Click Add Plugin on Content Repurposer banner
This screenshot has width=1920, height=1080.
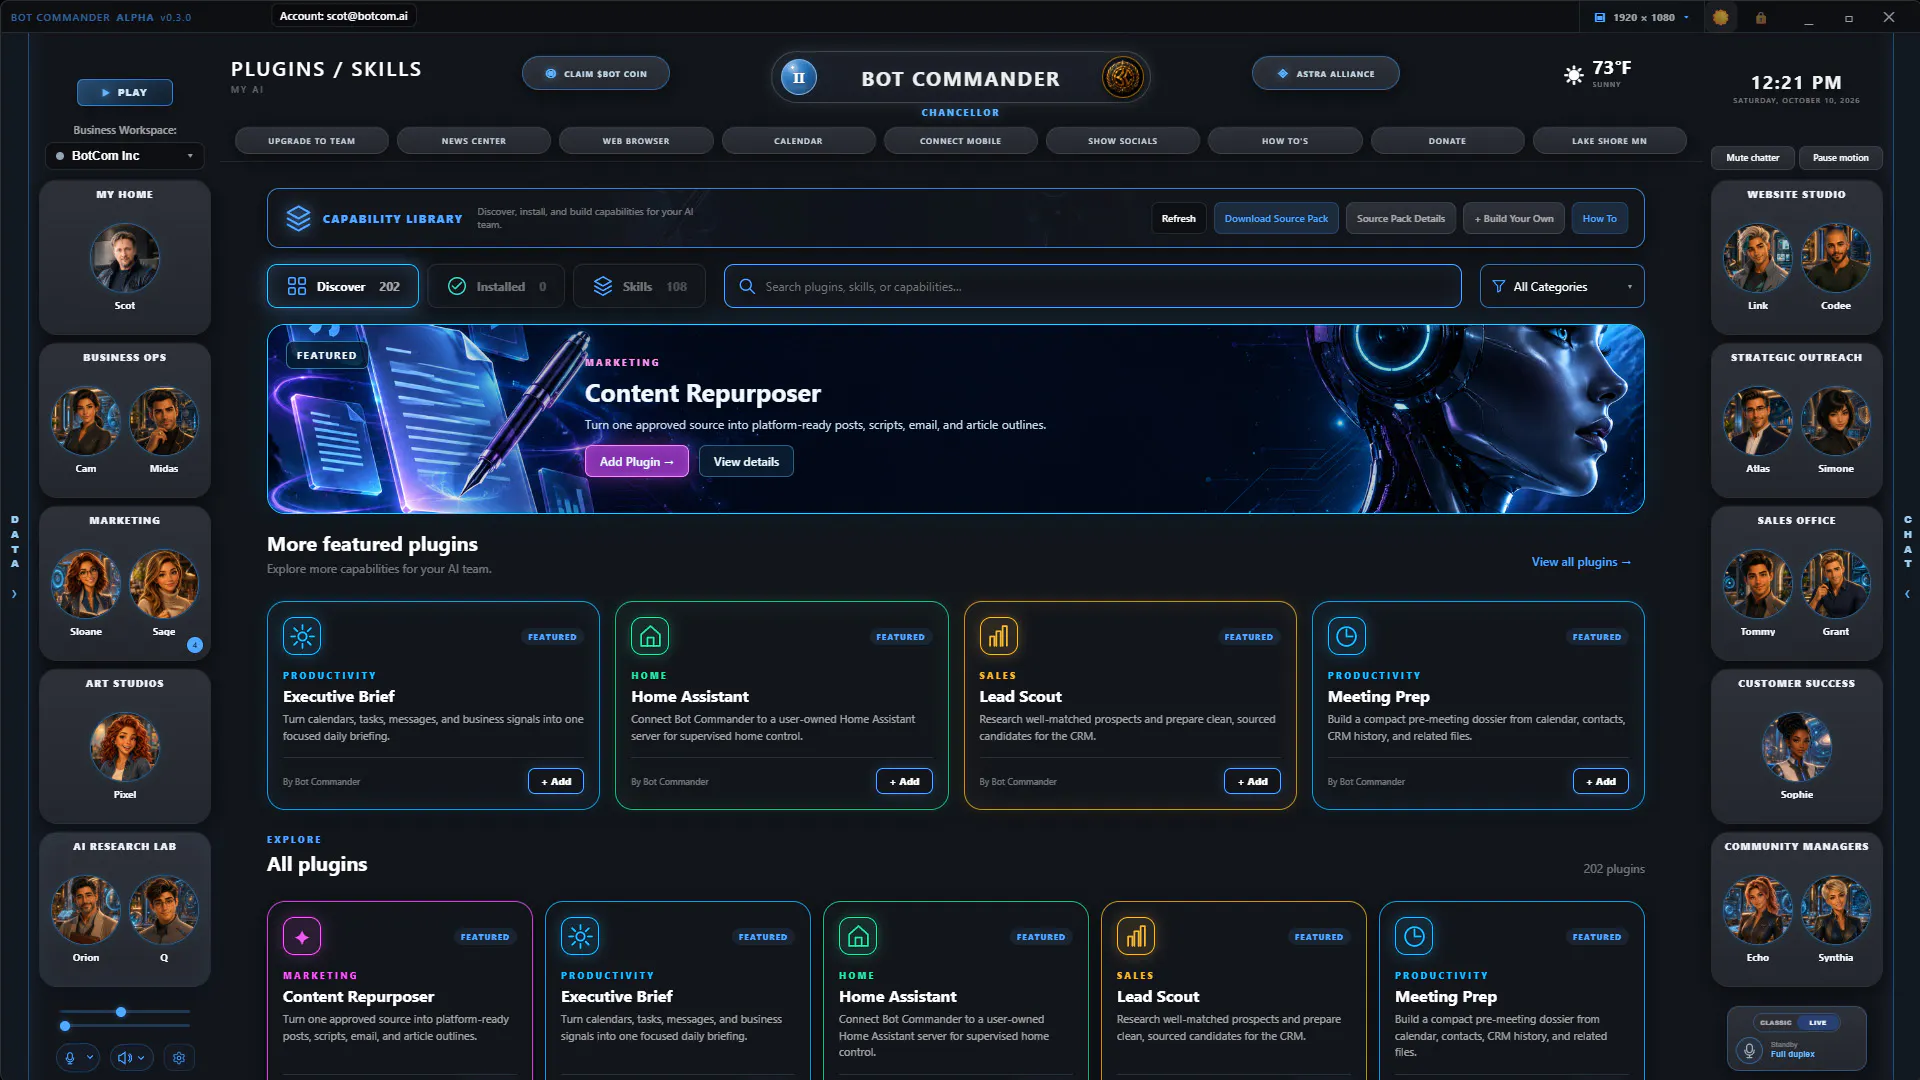tap(637, 461)
